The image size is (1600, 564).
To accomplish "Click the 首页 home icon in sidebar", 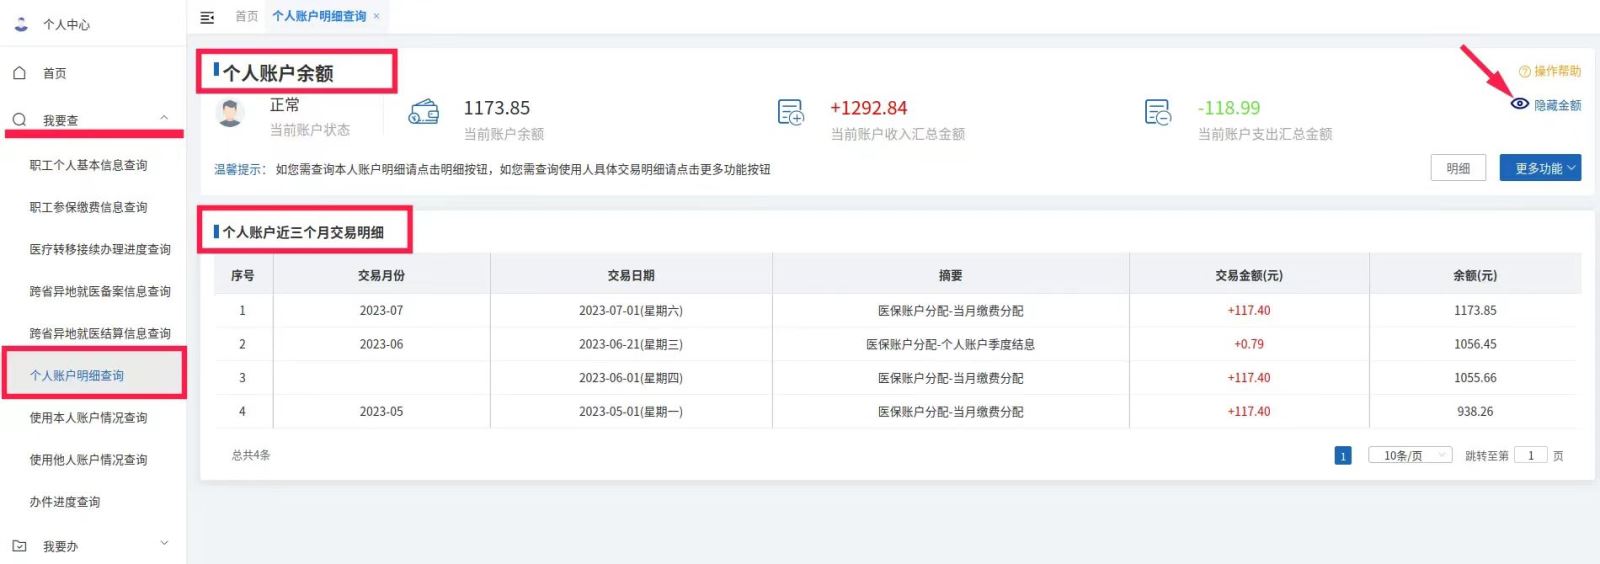I will tap(19, 73).
